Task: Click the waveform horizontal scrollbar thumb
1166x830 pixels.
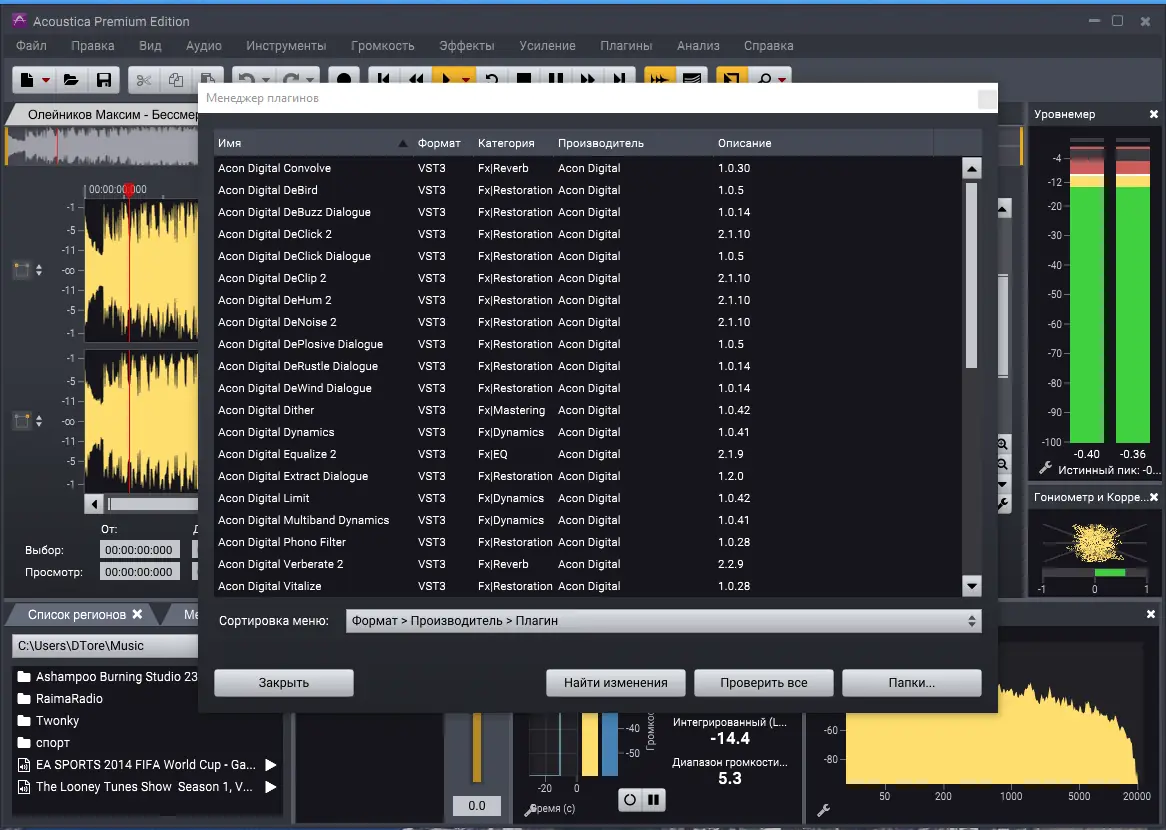Action: pyautogui.click(x=152, y=504)
